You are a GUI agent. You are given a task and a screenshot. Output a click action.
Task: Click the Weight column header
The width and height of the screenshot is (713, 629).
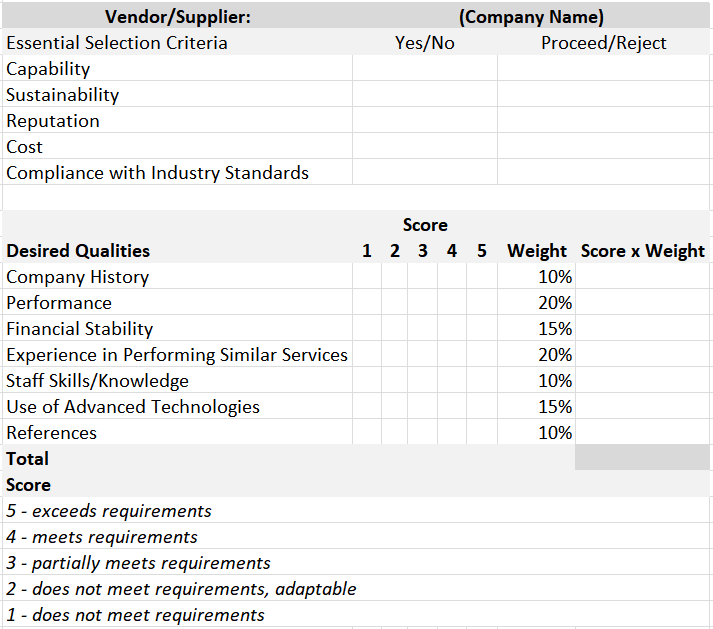point(537,251)
